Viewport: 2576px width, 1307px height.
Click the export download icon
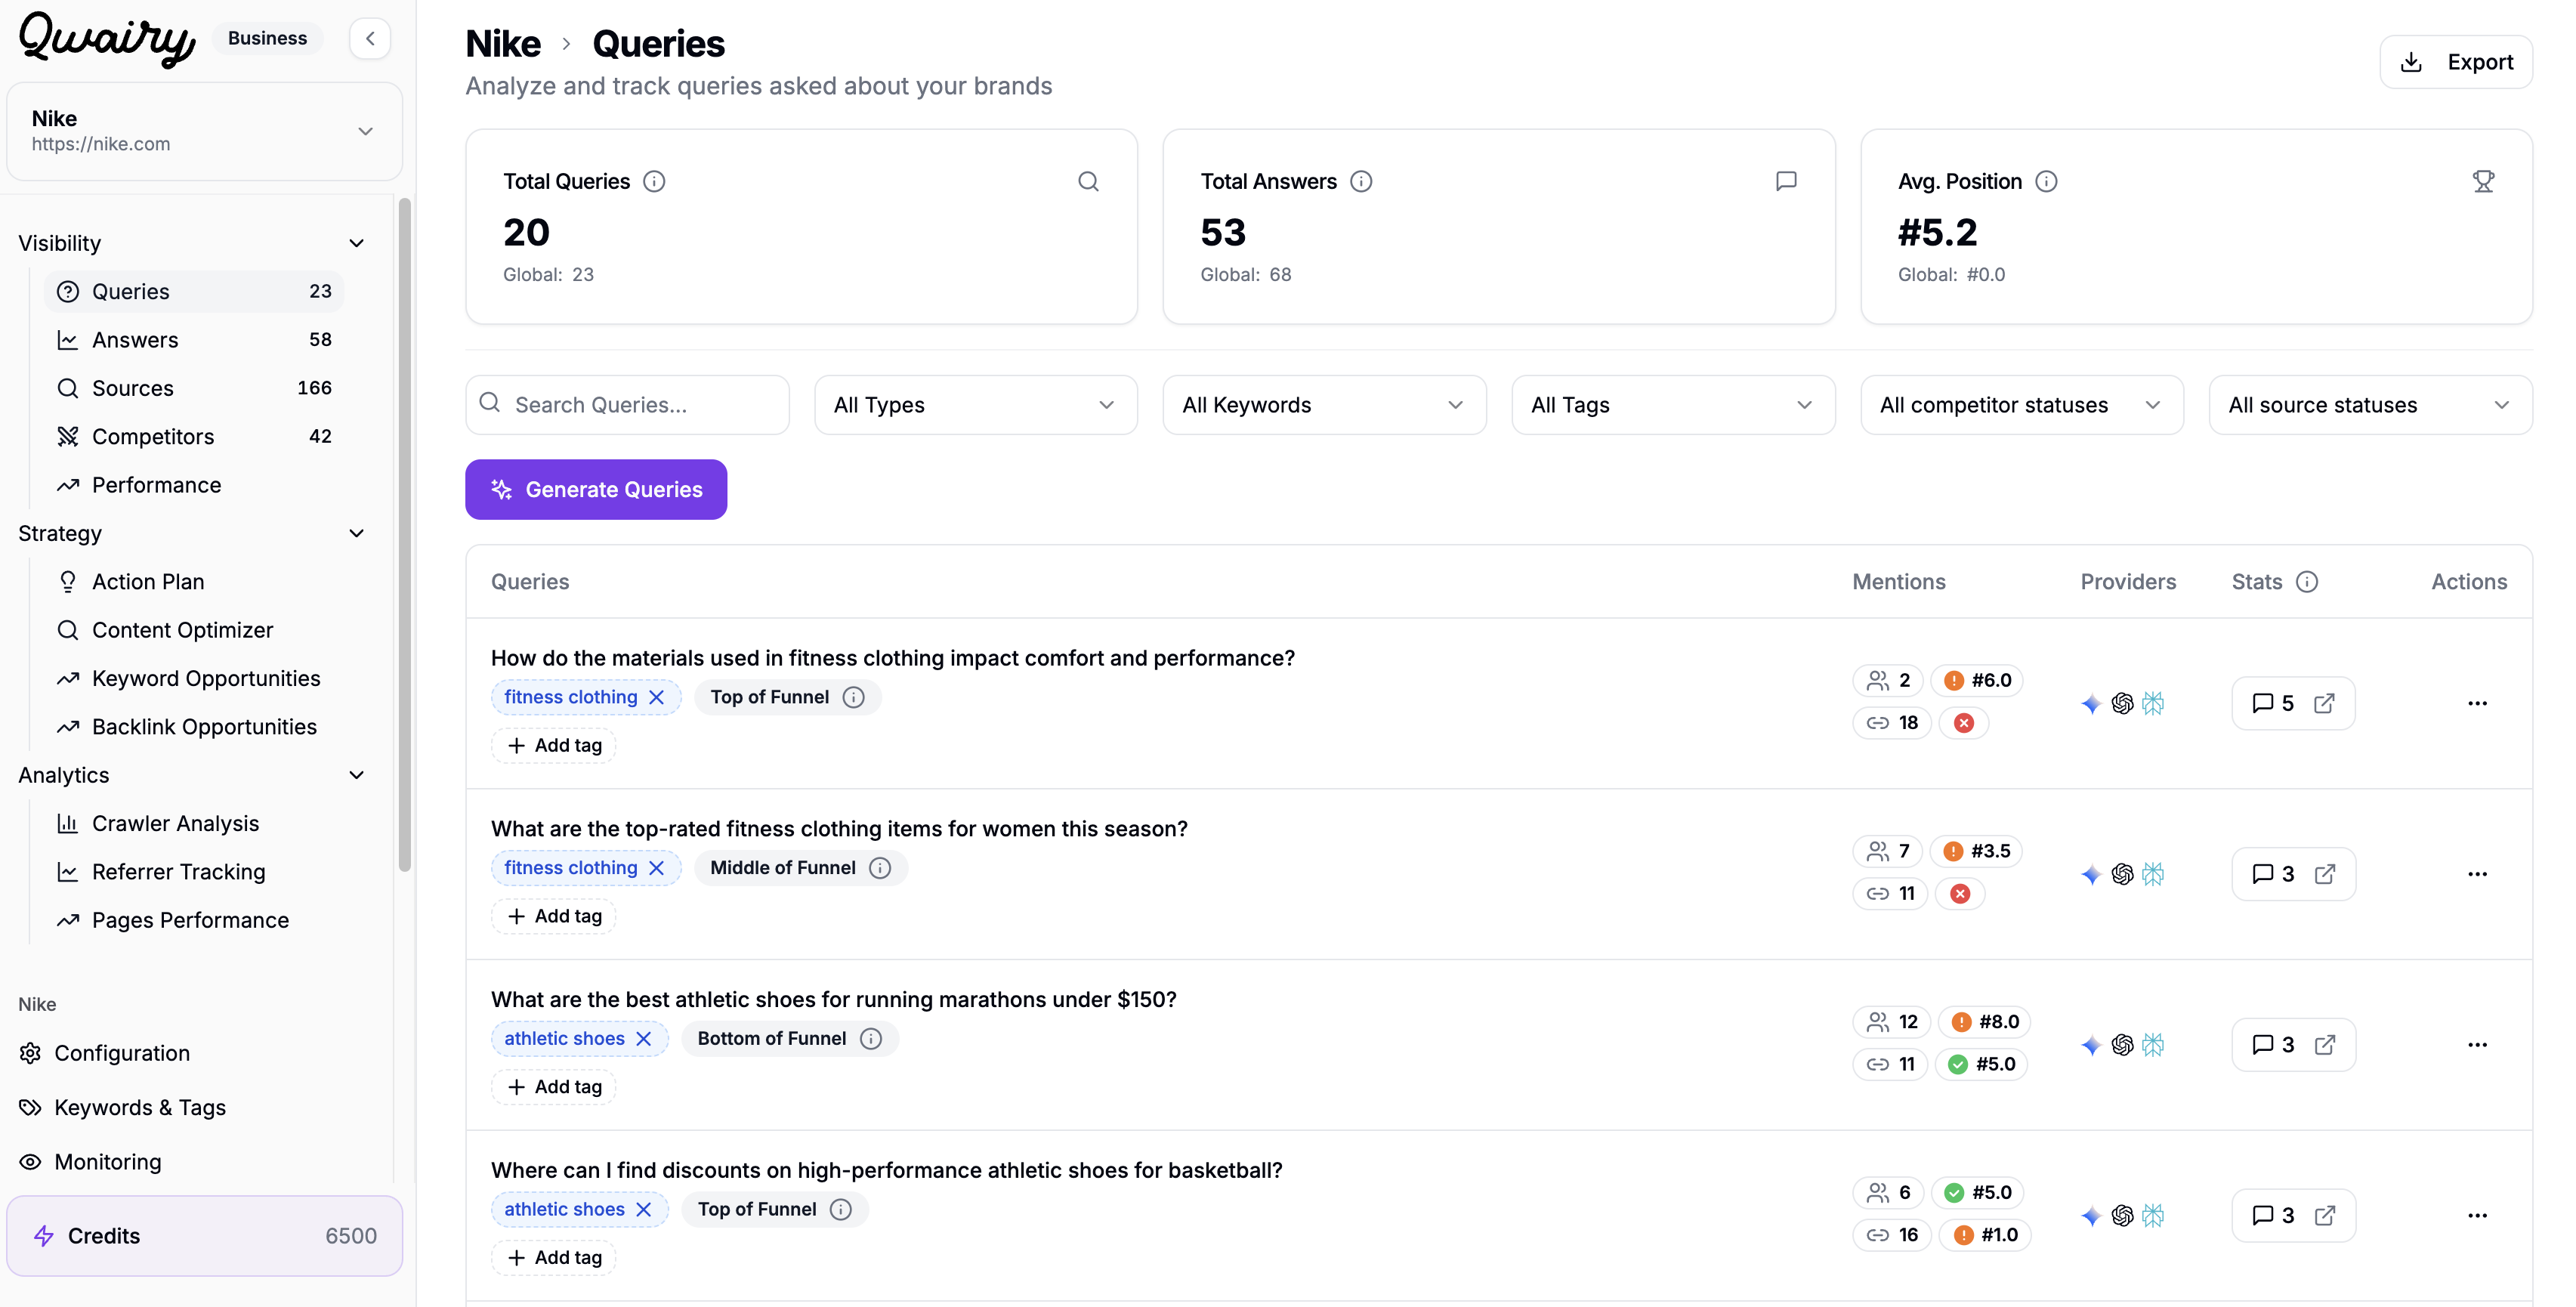pos(2411,62)
